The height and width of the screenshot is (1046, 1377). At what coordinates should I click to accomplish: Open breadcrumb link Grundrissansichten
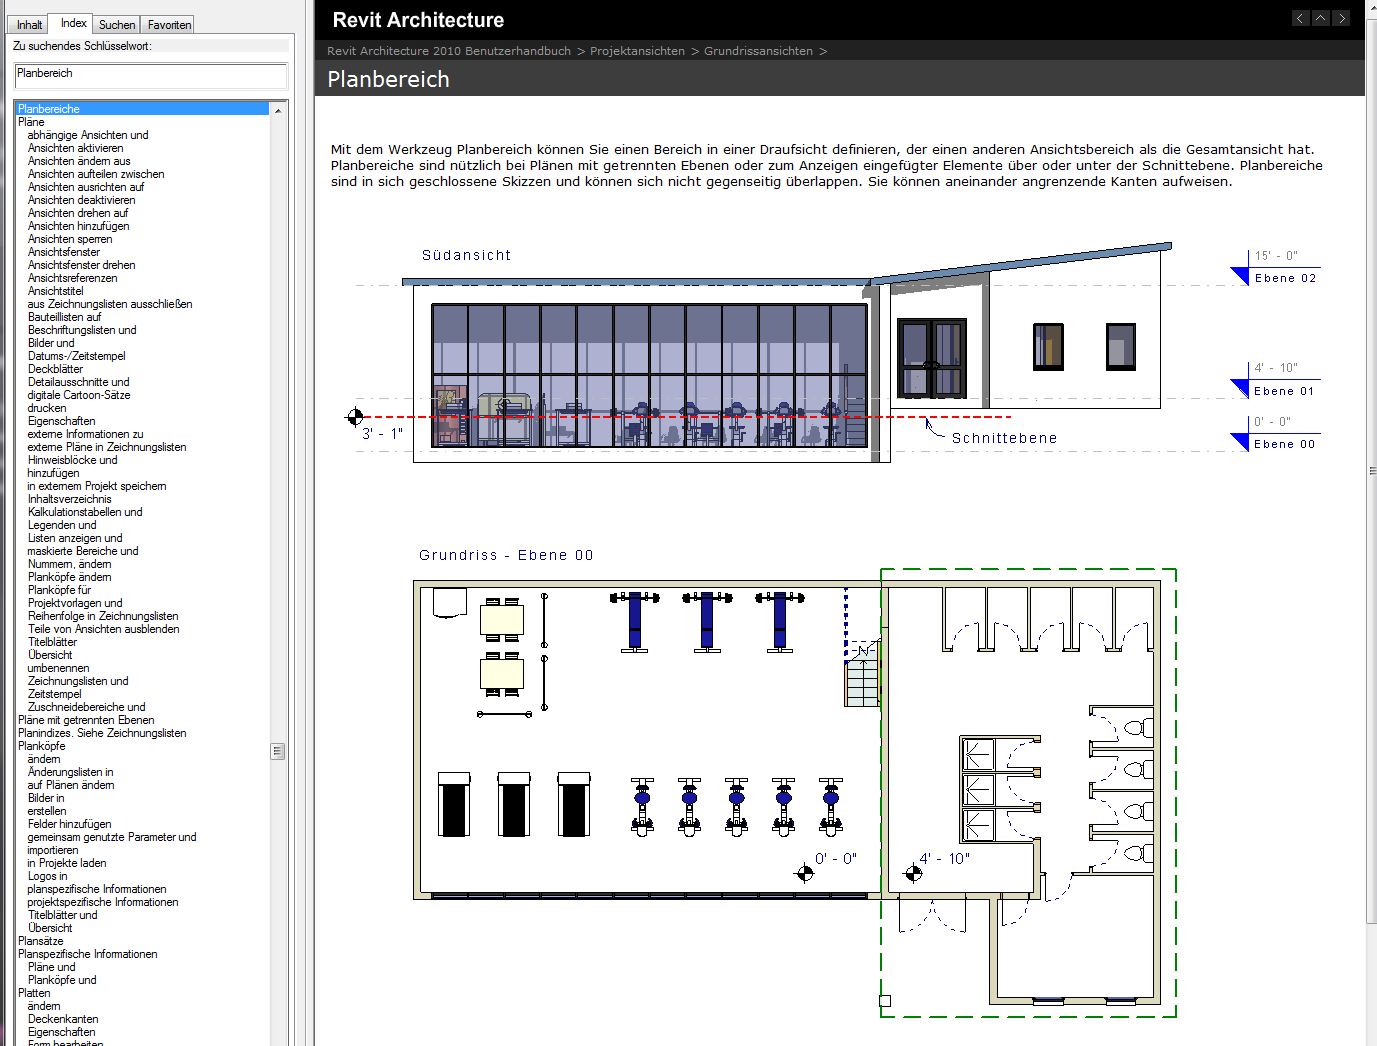point(758,51)
